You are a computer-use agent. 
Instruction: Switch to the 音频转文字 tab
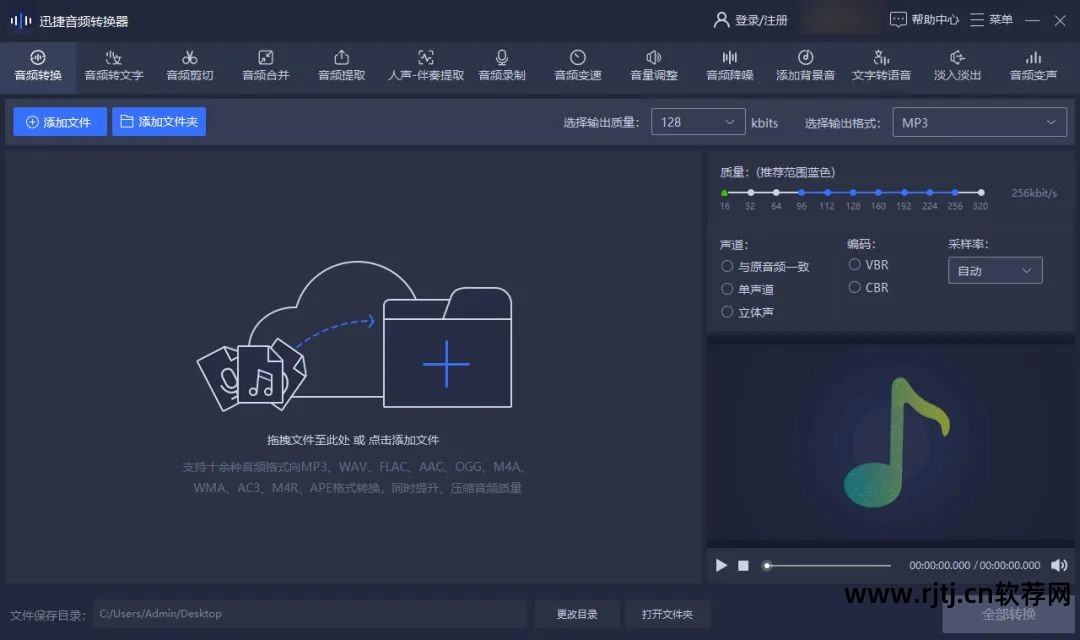tap(113, 66)
